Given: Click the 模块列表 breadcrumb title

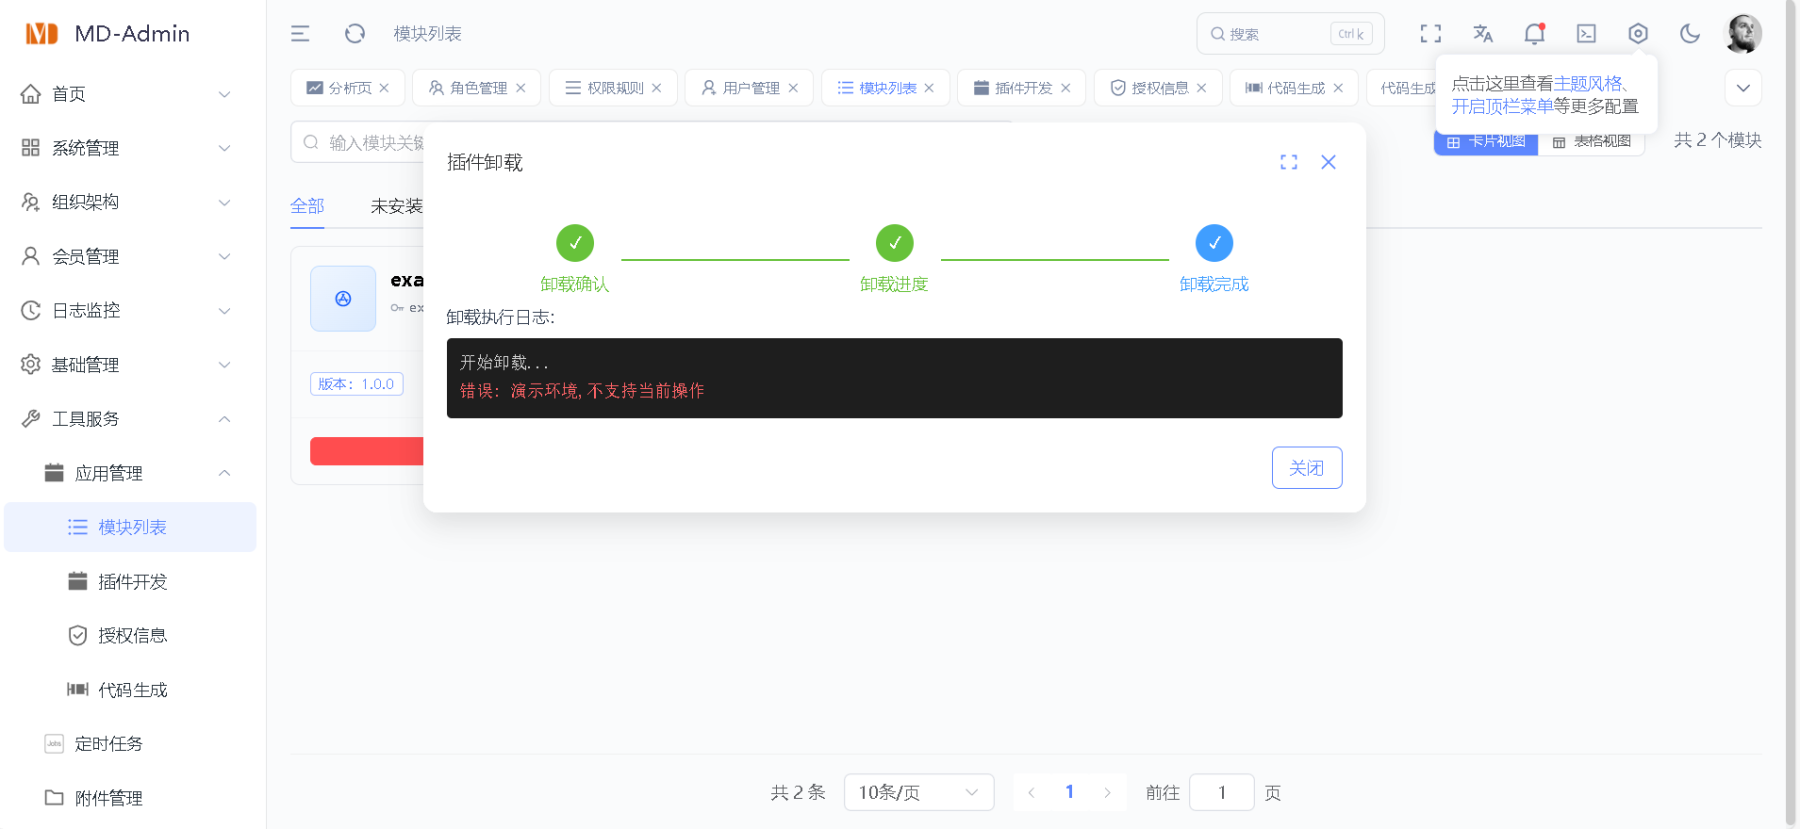Looking at the screenshot, I should point(427,34).
